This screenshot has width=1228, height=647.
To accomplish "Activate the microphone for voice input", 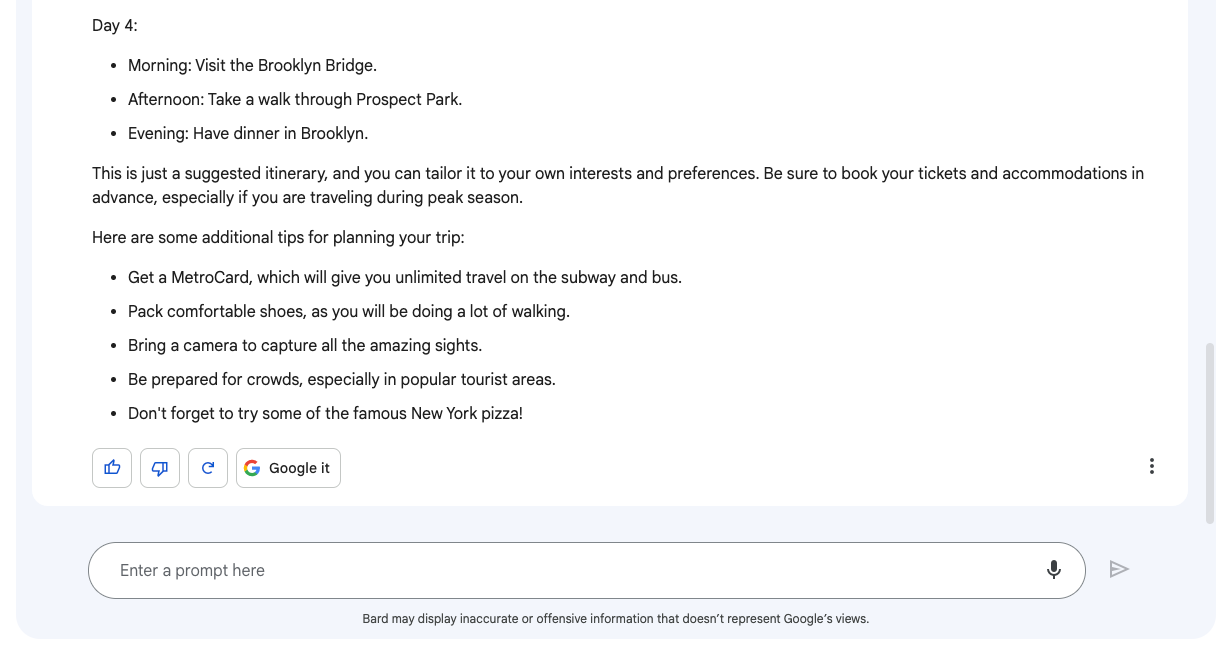I will pos(1054,570).
